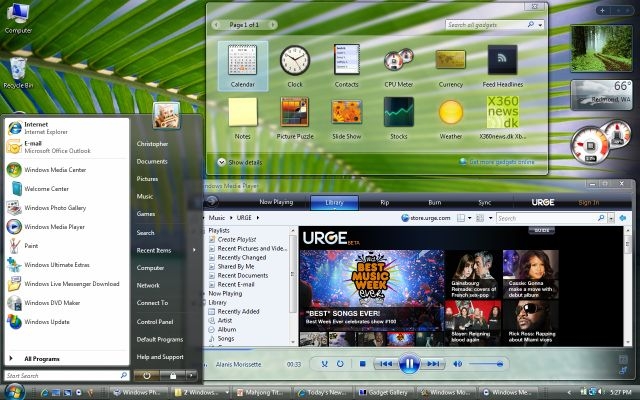This screenshot has width=640, height=400.
Task: Click the power button in Start menu
Action: click(x=147, y=375)
